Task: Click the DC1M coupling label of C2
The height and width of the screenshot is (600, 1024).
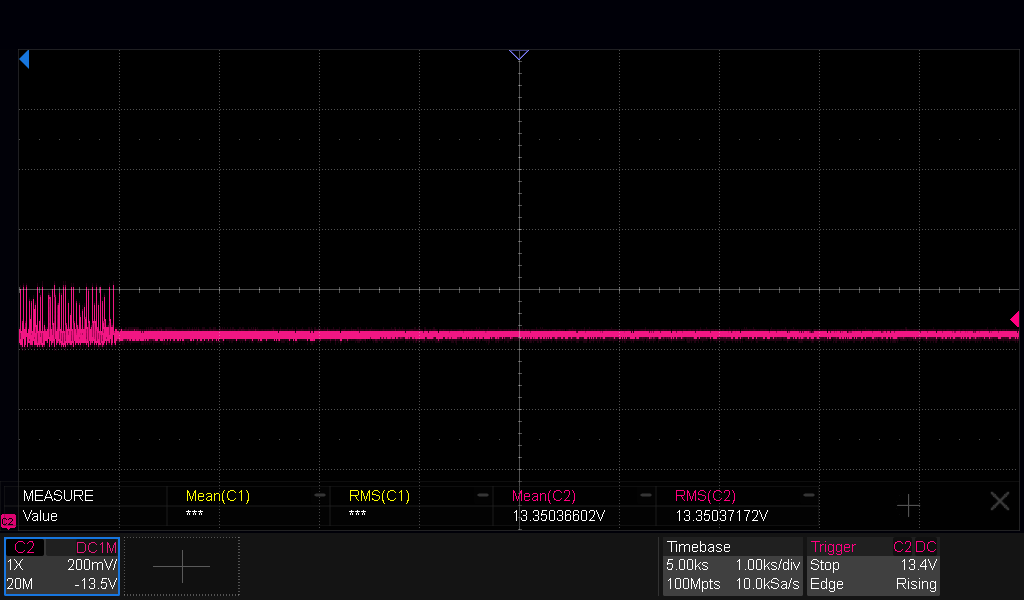Action: 96,548
